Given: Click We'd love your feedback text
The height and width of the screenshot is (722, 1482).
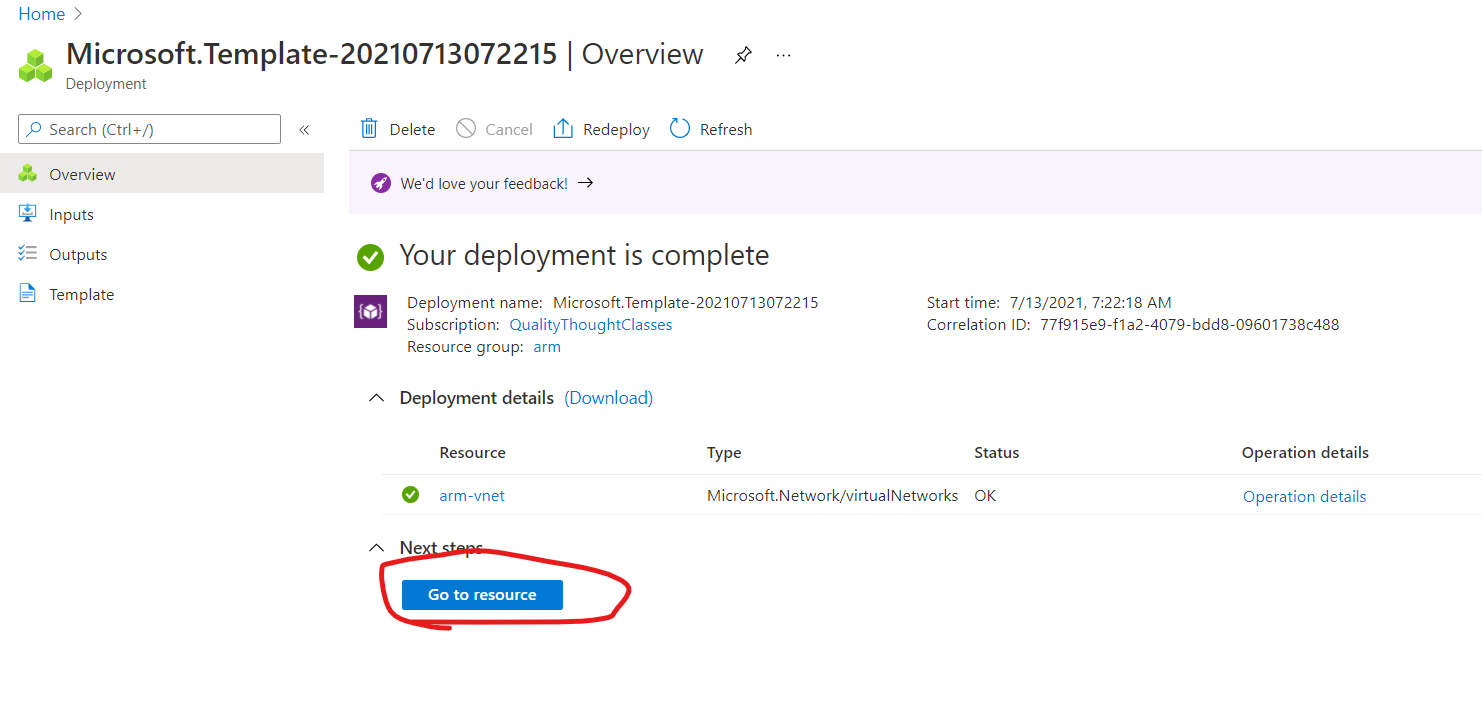Looking at the screenshot, I should pos(484,184).
